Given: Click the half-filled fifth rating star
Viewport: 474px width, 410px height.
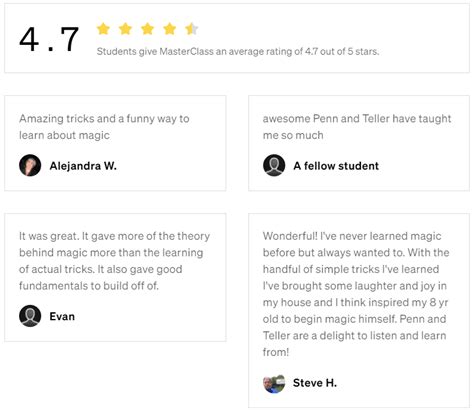Looking at the screenshot, I should (x=192, y=29).
